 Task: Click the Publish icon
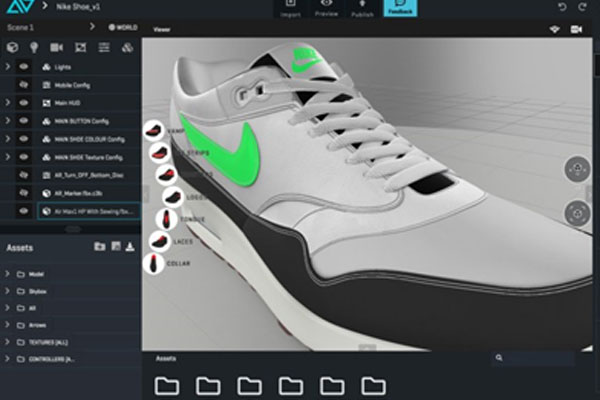364,9
